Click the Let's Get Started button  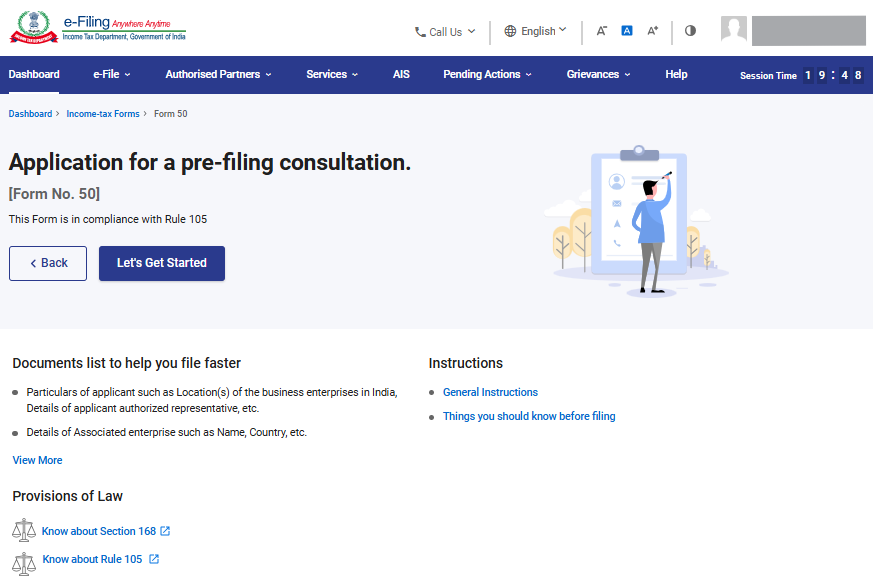pos(162,263)
